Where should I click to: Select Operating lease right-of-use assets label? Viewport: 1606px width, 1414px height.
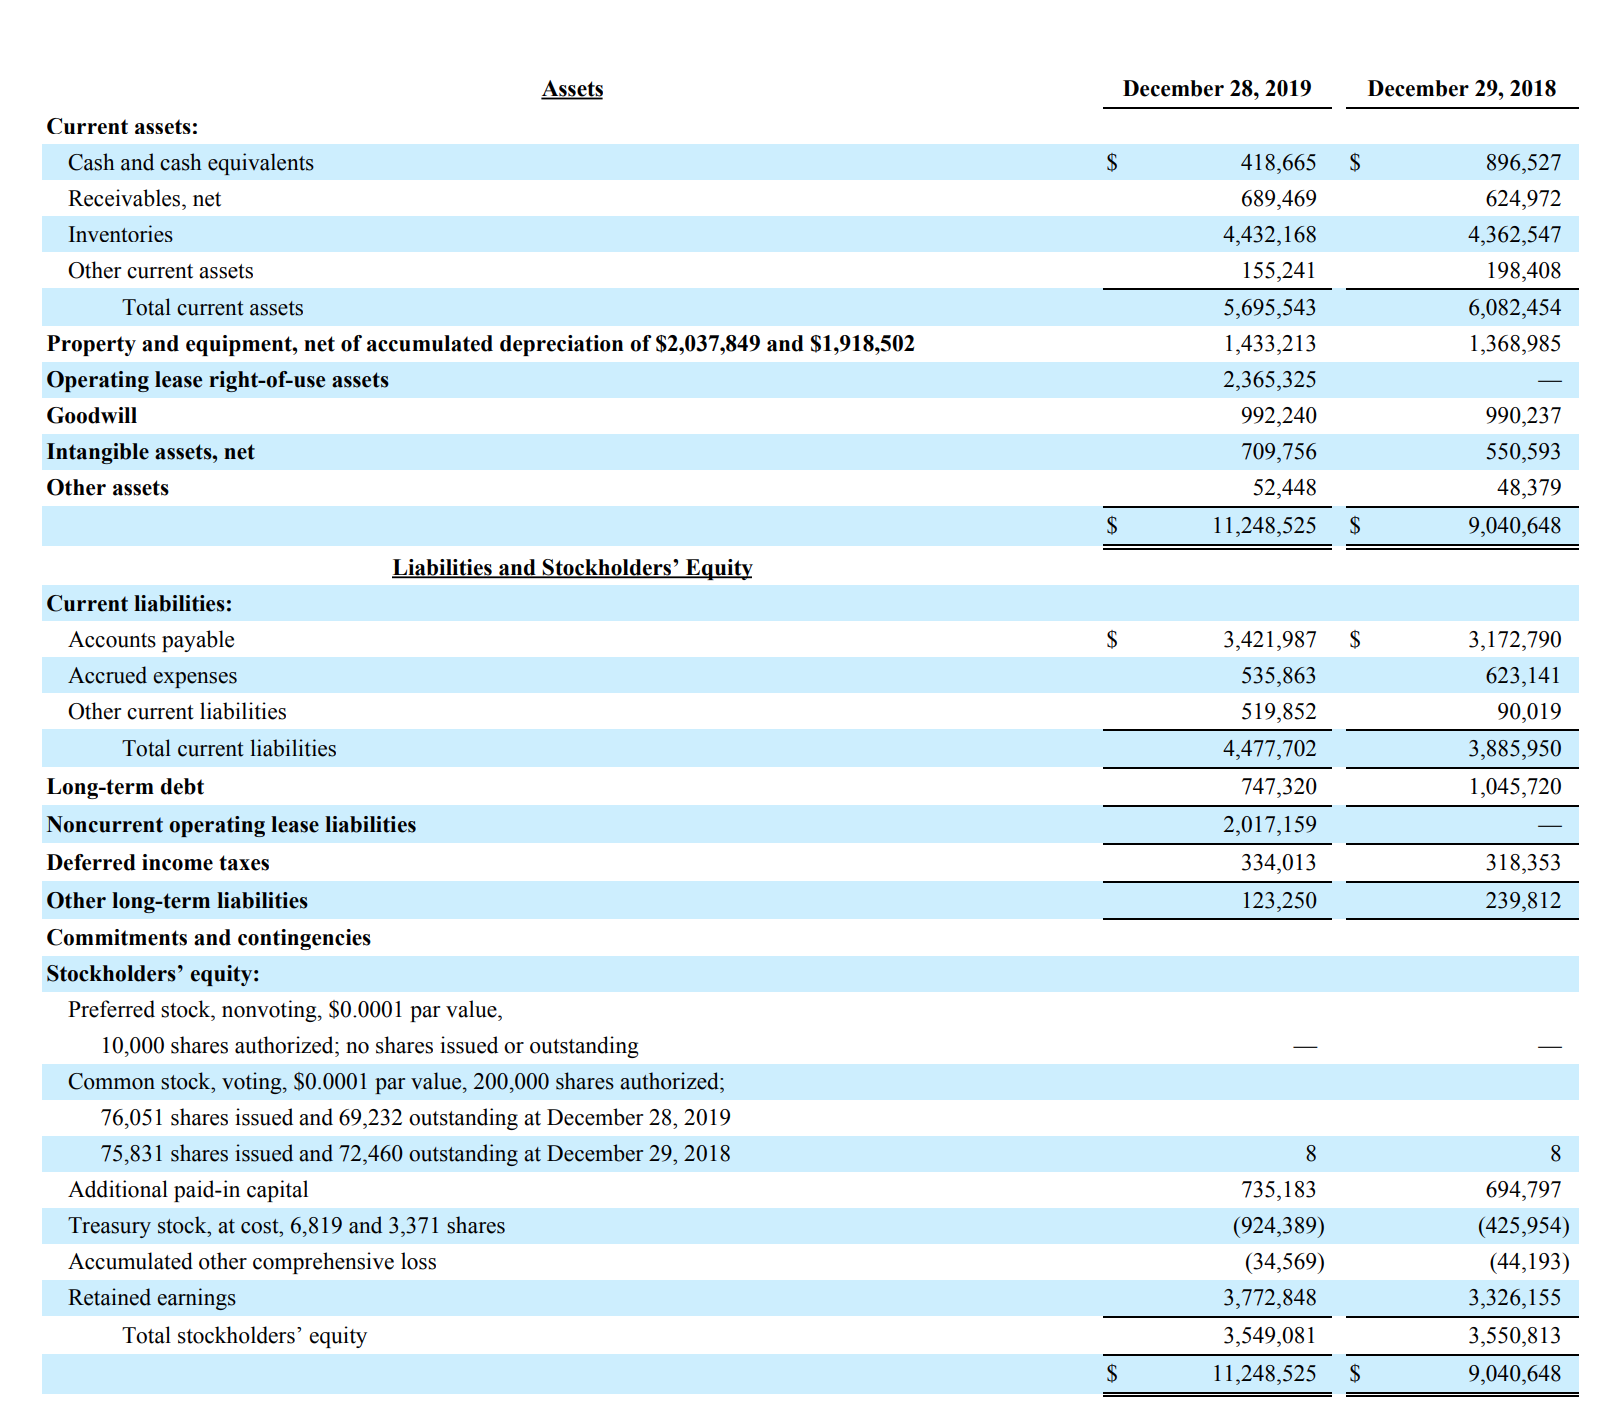(x=217, y=380)
